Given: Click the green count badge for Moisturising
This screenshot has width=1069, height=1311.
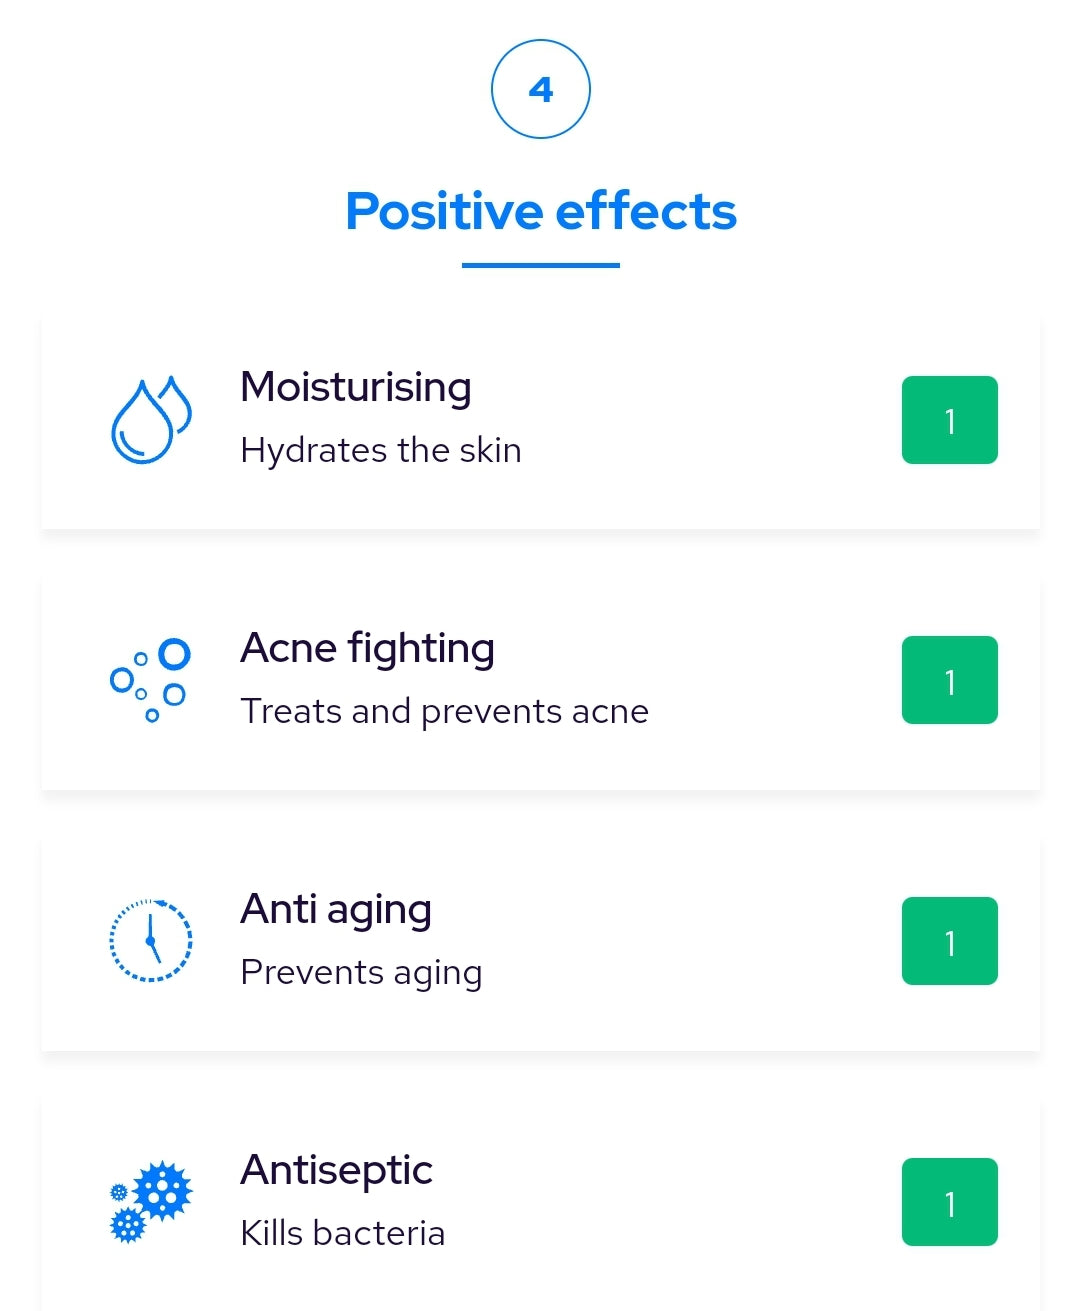Looking at the screenshot, I should coord(949,420).
